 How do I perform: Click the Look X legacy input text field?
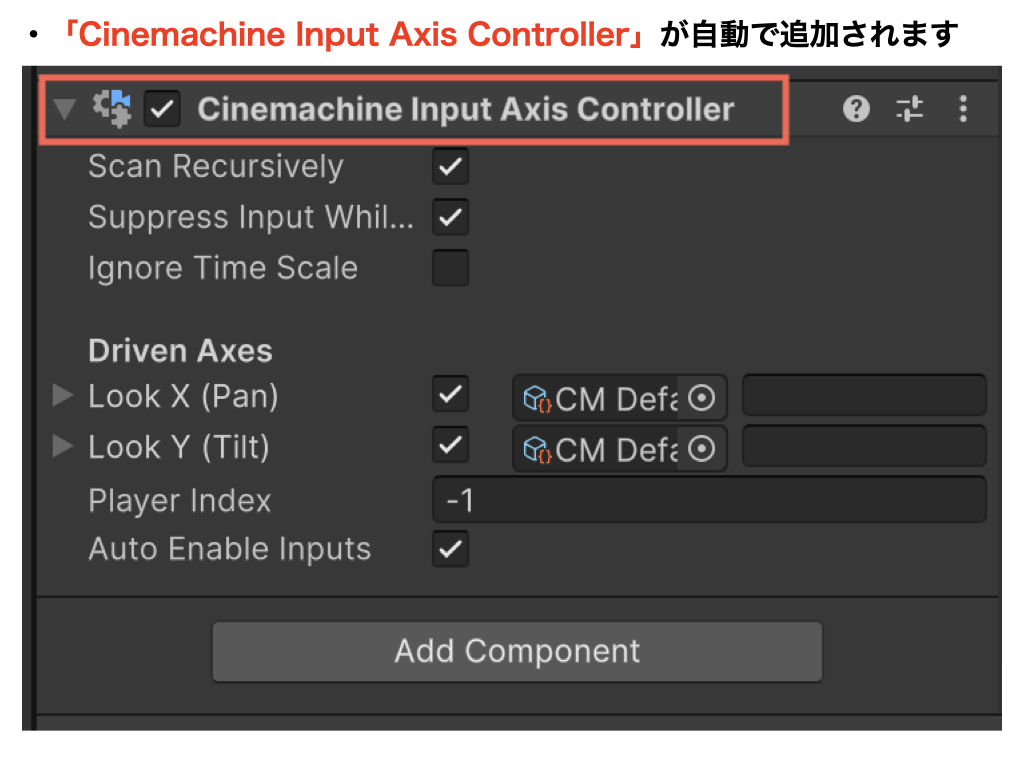click(x=863, y=396)
